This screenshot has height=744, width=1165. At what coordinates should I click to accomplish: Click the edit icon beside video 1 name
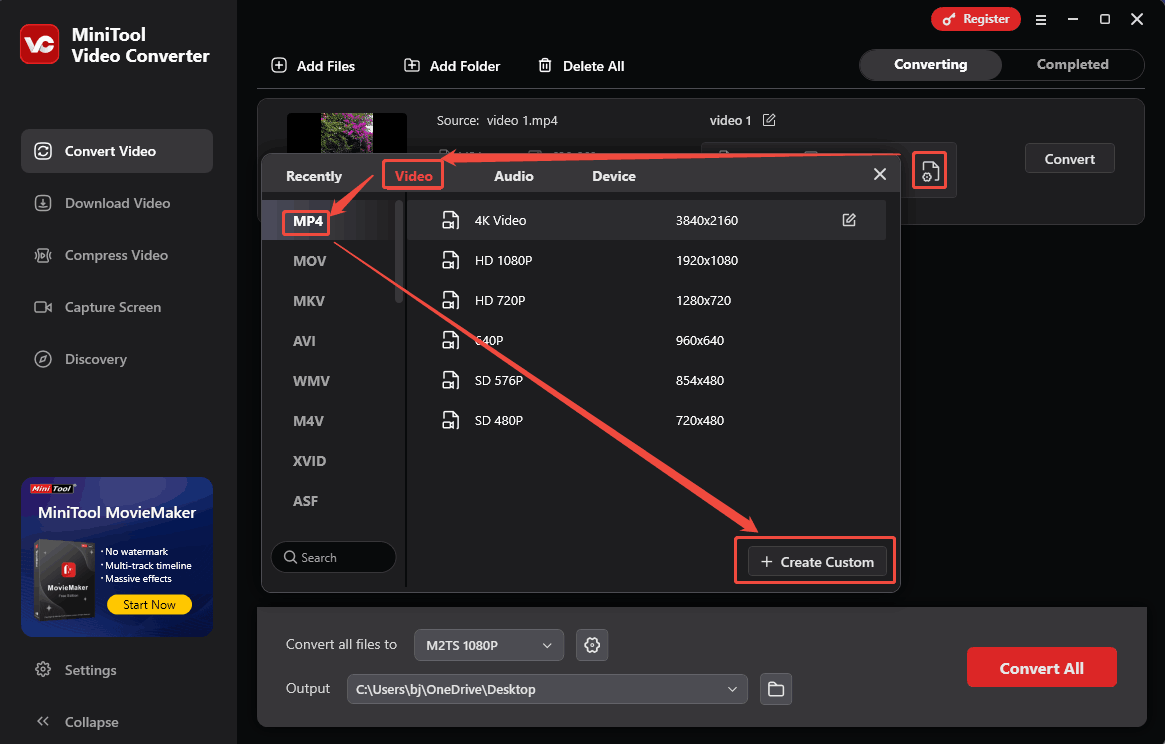pyautogui.click(x=769, y=120)
